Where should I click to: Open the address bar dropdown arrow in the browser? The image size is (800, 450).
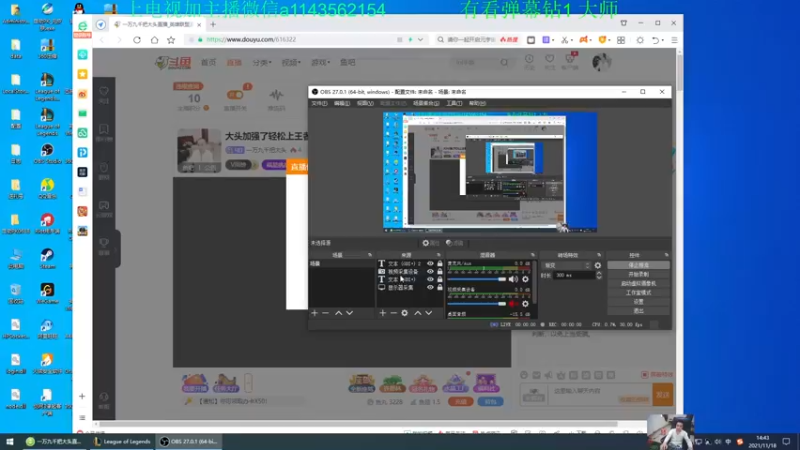(x=420, y=40)
